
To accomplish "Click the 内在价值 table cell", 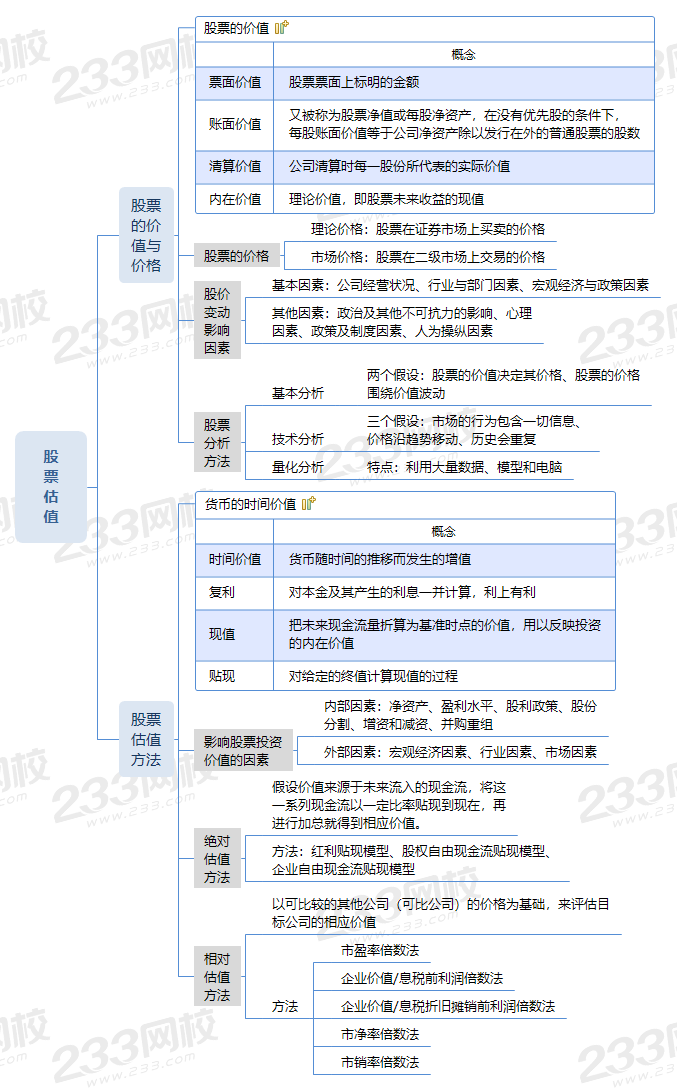I will click(235, 199).
